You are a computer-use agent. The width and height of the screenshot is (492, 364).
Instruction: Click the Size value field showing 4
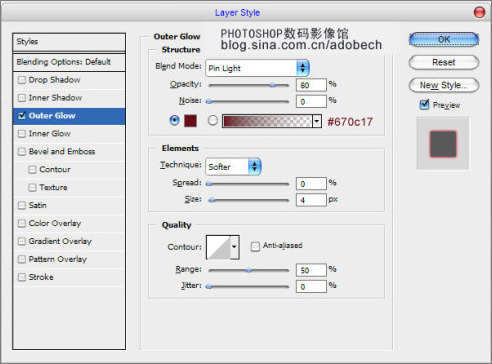[x=311, y=200]
